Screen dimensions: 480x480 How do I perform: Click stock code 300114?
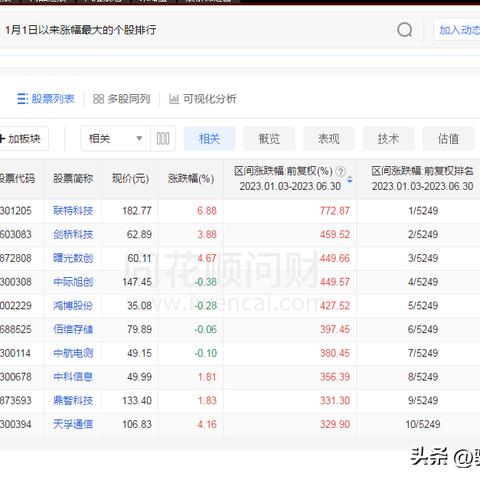pos(15,353)
